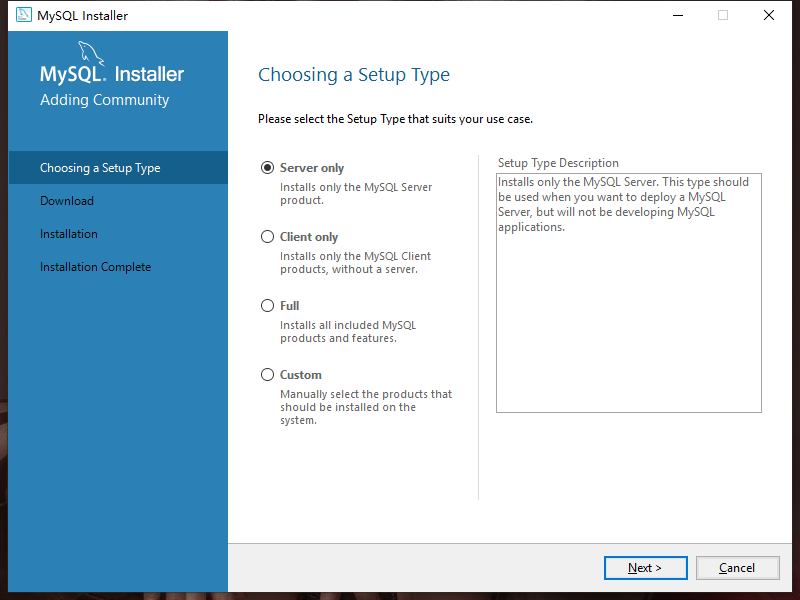Go to Choosing a Setup Type step
800x600 pixels.
point(118,167)
